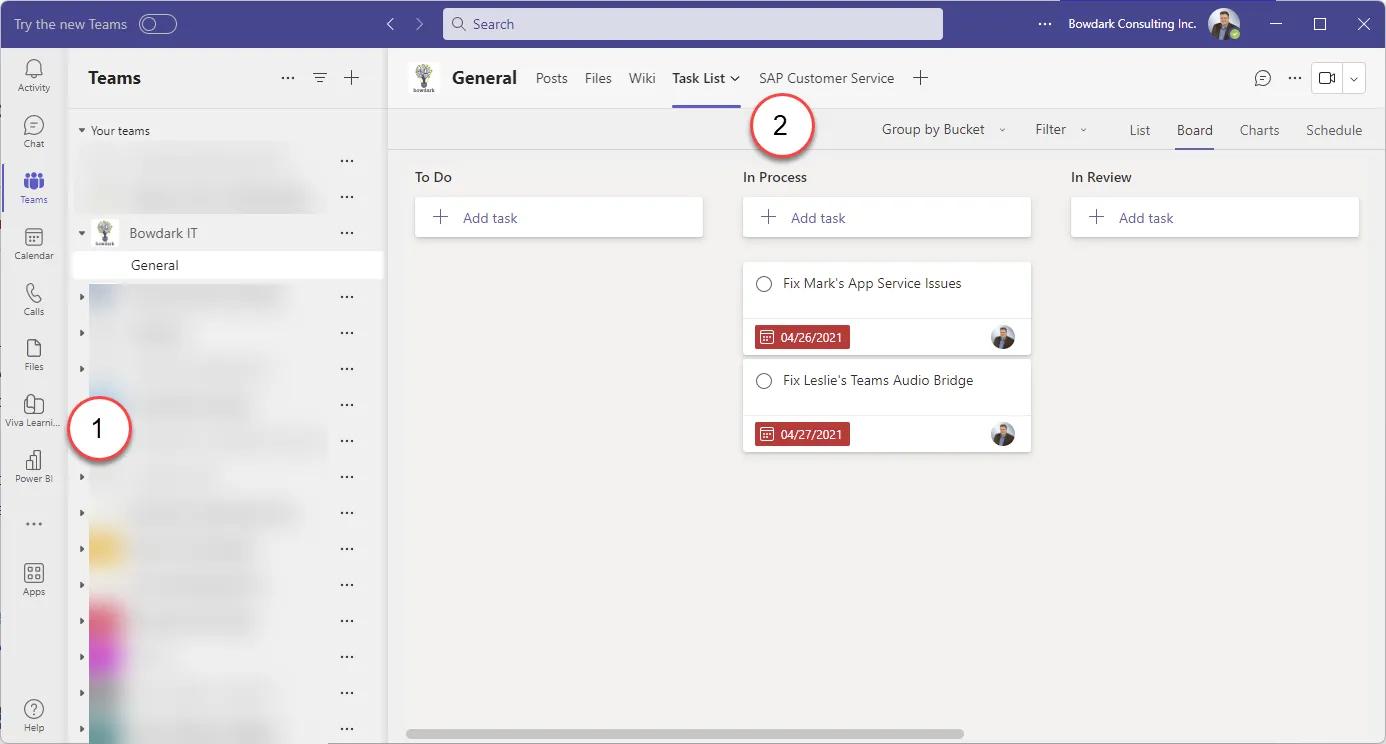Open channel more options ellipsis
The height and width of the screenshot is (744, 1386).
click(1295, 78)
